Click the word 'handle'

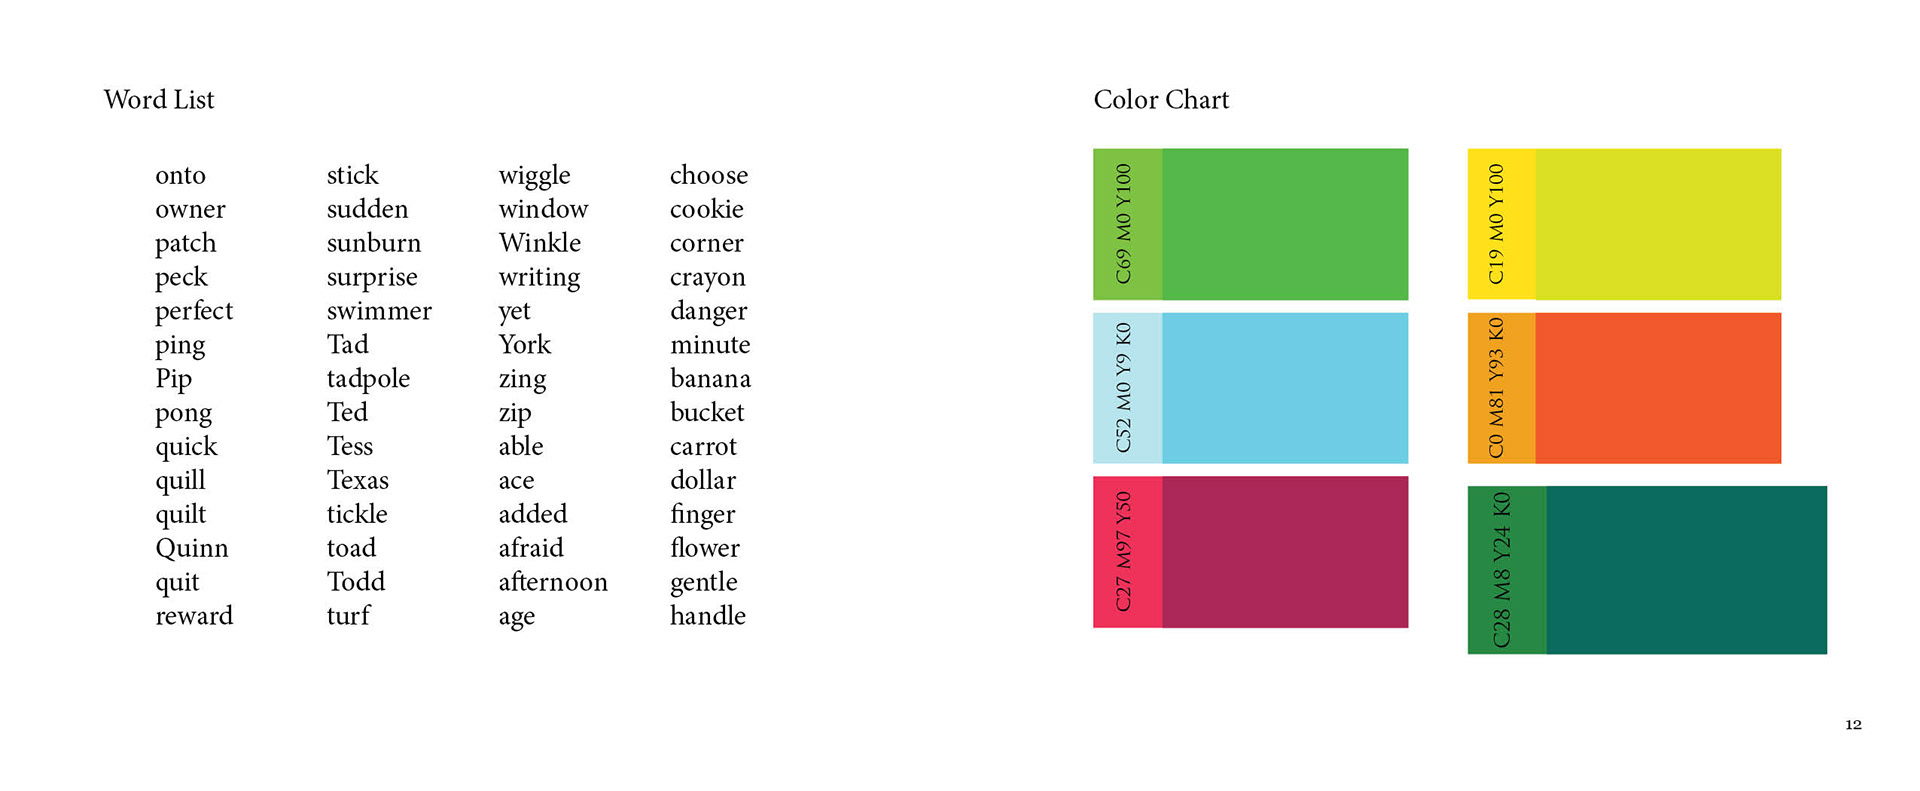click(x=708, y=616)
